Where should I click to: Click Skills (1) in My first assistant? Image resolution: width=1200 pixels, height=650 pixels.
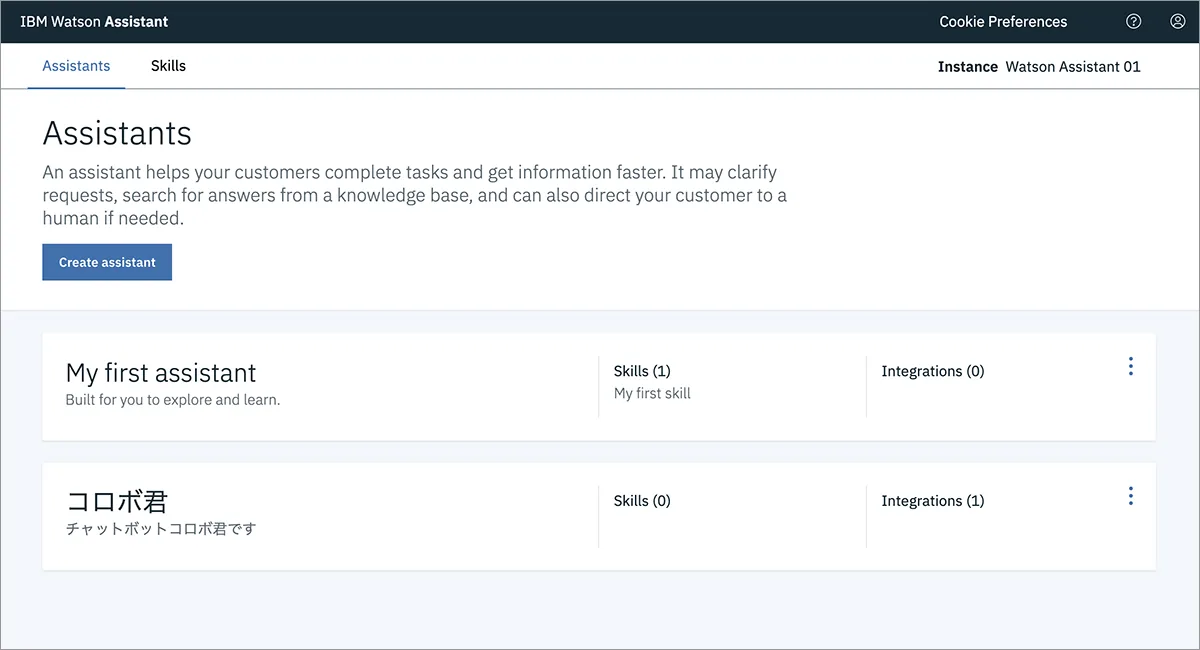click(642, 371)
